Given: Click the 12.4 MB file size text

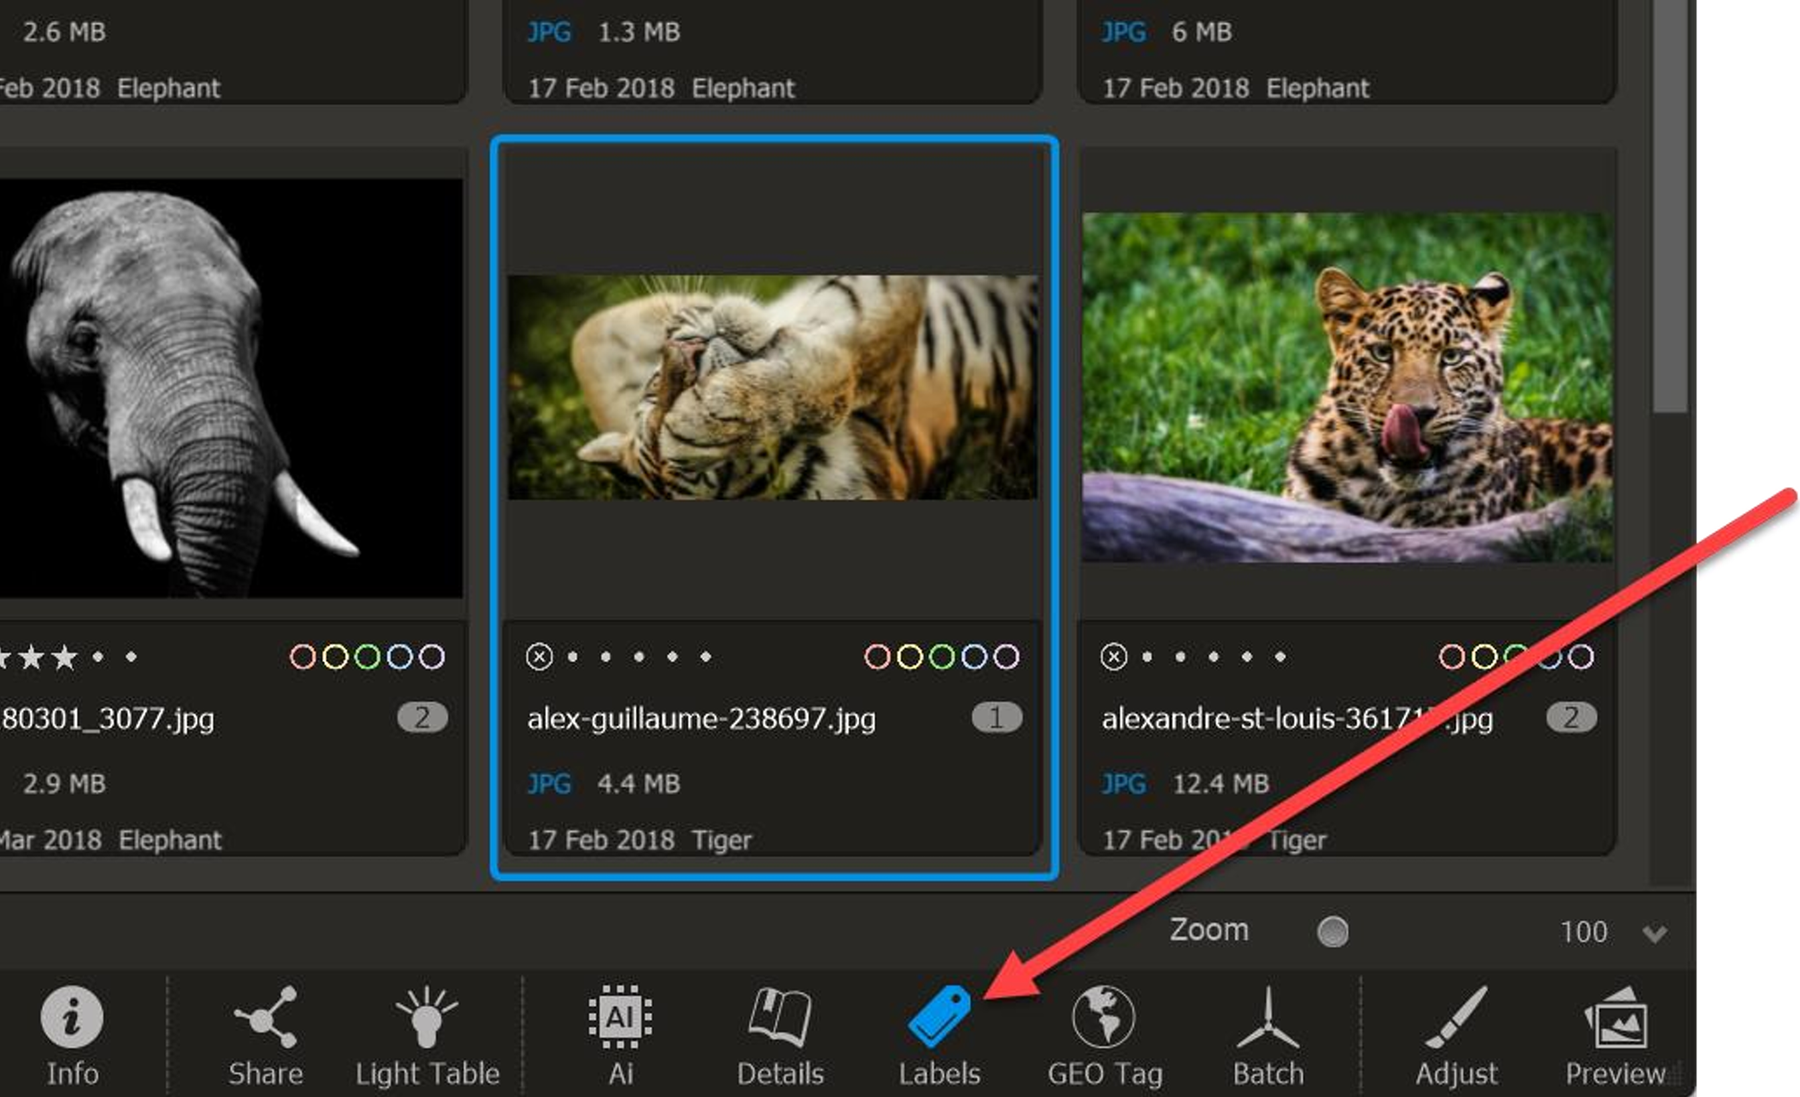Looking at the screenshot, I should tap(1220, 783).
